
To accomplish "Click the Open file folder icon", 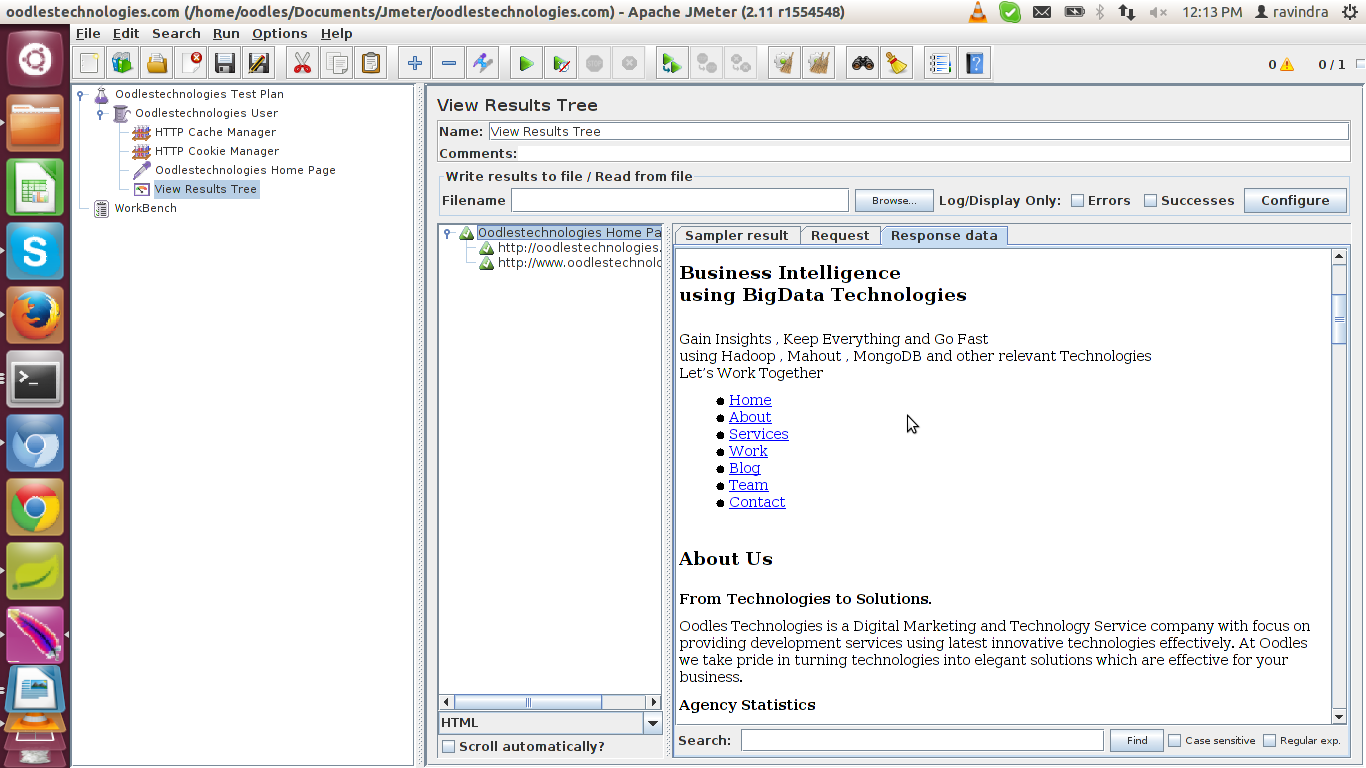I will 157,64.
